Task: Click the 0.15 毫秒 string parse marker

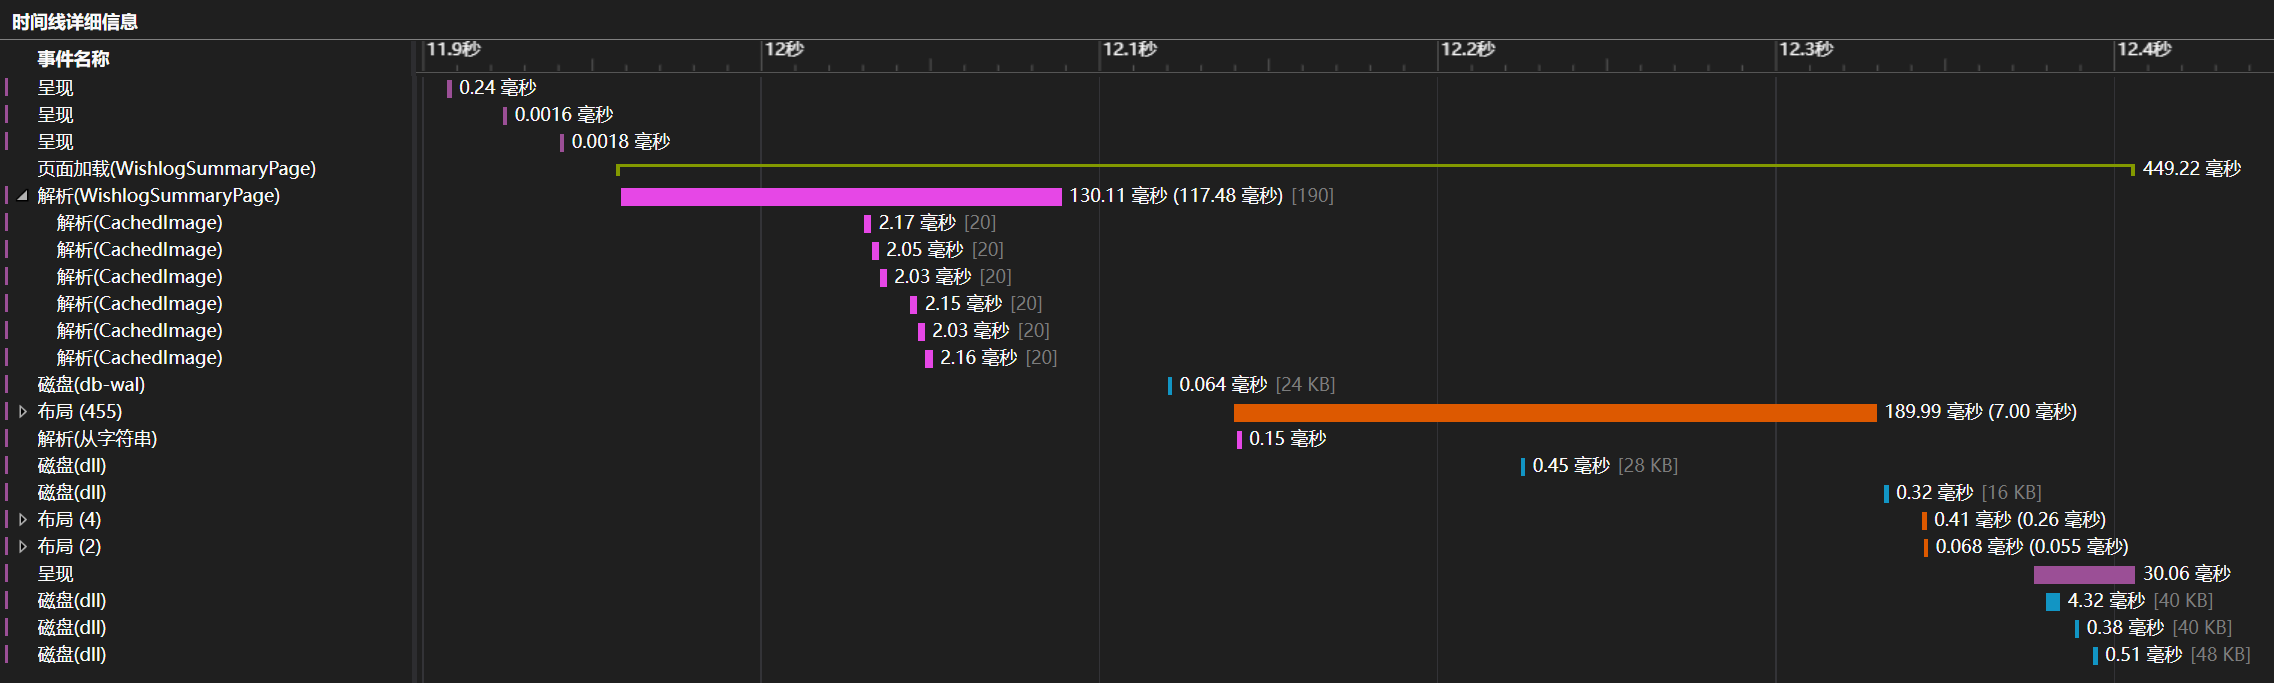Action: 1239,440
